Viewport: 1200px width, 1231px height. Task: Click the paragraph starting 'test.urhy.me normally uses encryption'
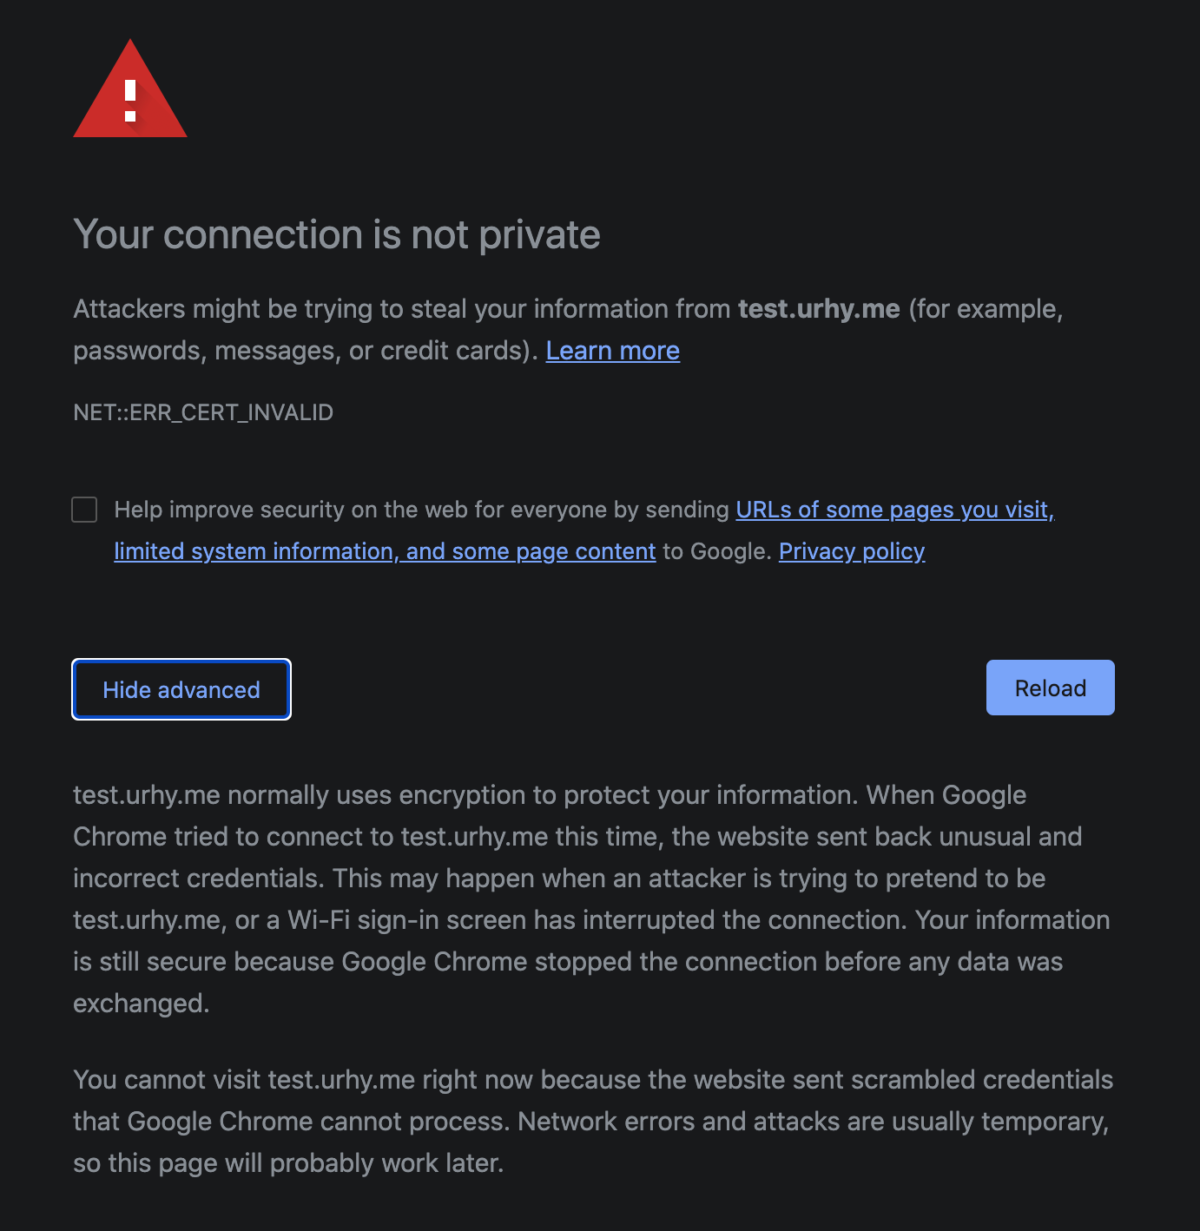pos(550,796)
